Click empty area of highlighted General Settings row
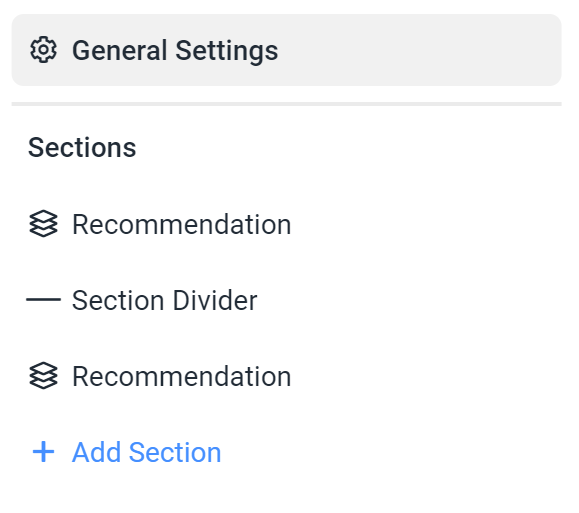Screen dimensions: 579x513 417,50
